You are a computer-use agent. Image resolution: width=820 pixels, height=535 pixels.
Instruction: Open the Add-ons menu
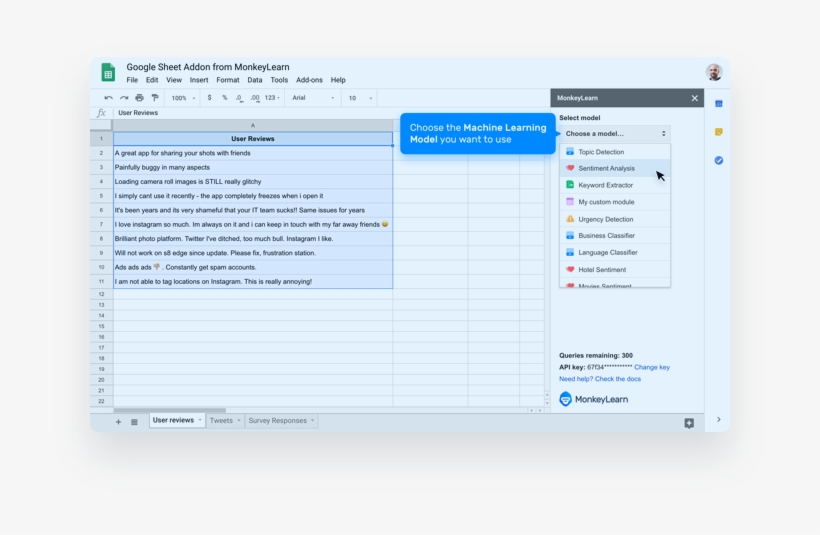pyautogui.click(x=309, y=80)
